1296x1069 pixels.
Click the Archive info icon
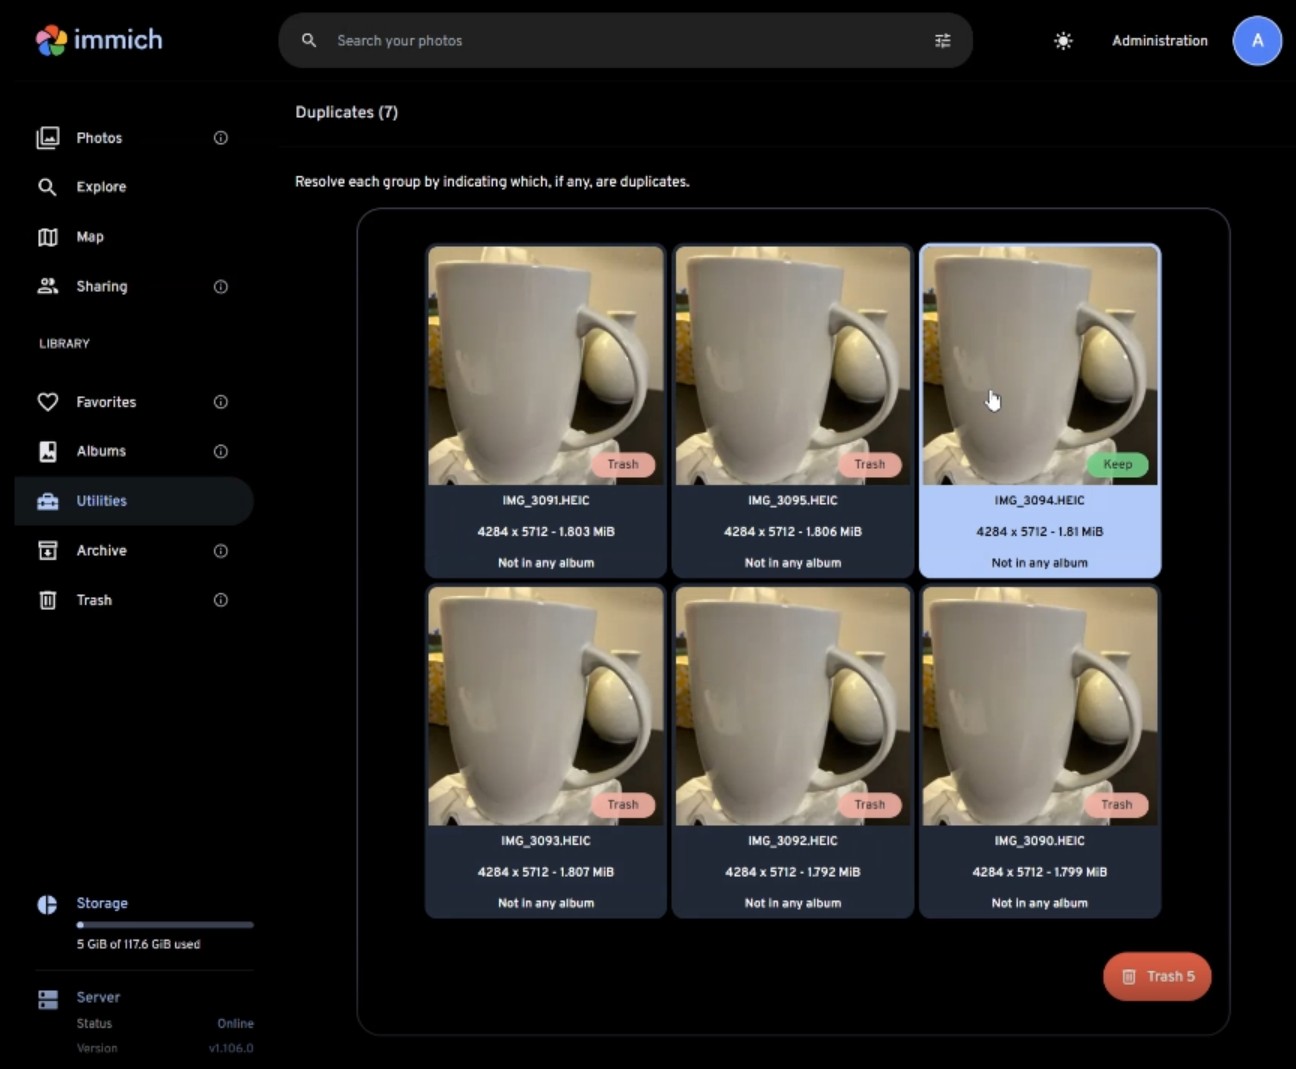tap(221, 551)
